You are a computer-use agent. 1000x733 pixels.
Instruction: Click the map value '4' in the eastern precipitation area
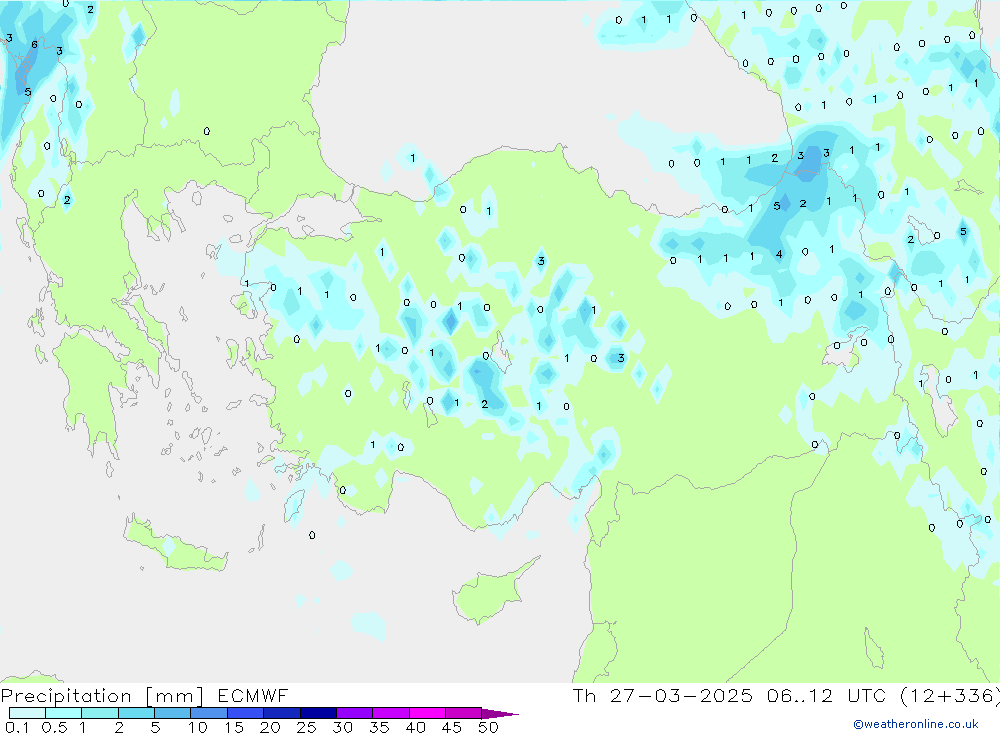pos(779,254)
